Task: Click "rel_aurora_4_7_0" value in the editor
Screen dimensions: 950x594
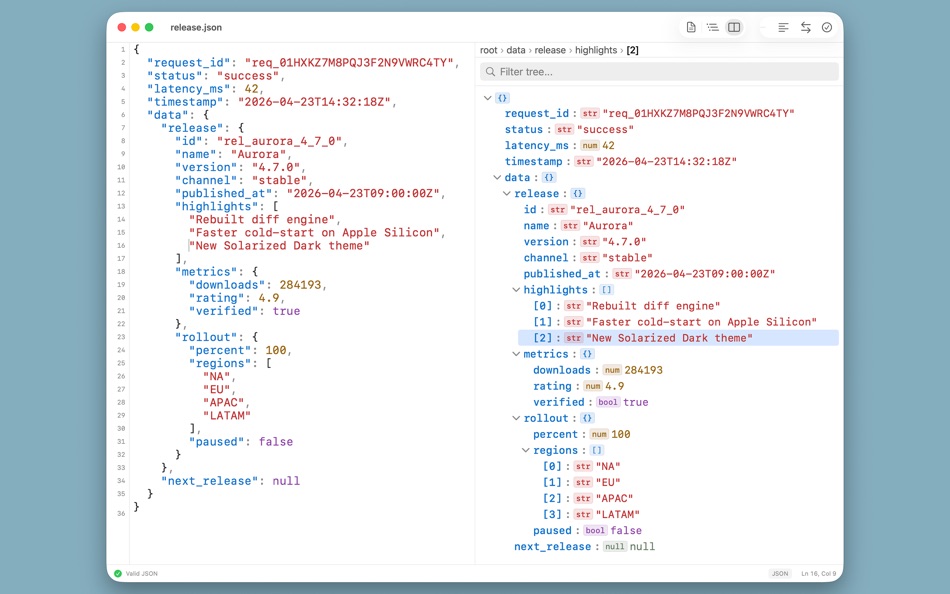Action: tap(279, 141)
